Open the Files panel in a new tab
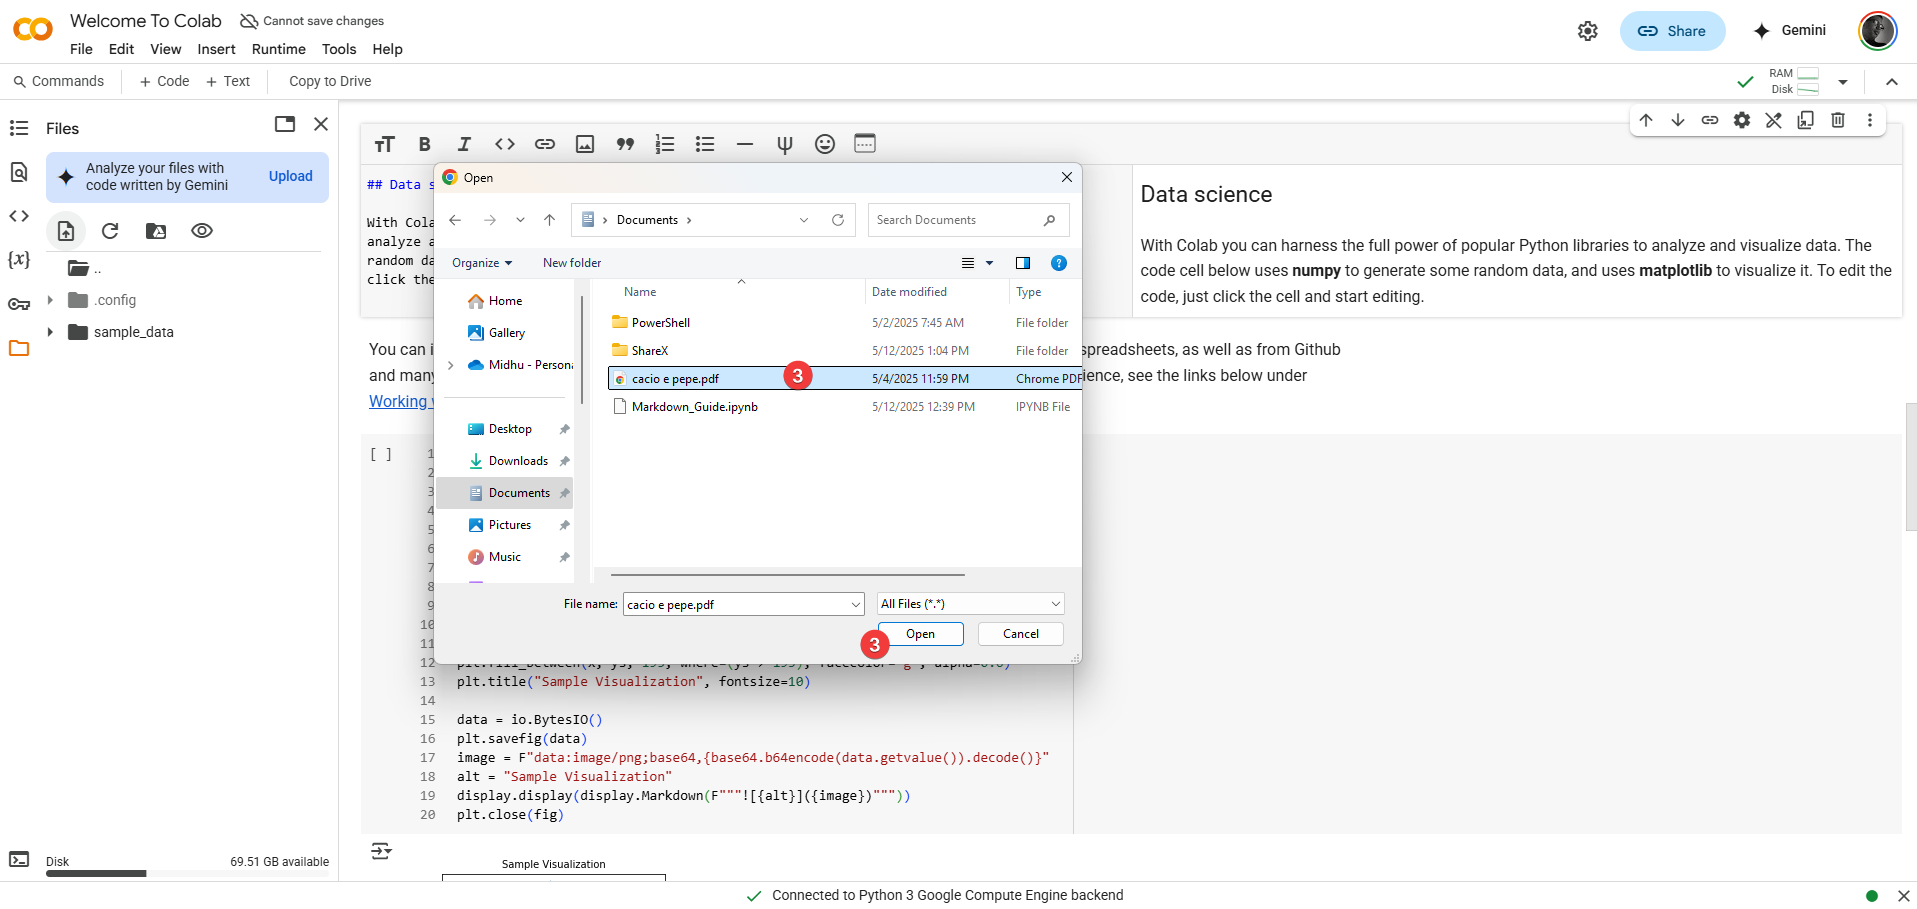The image size is (1917, 909). 285,124
